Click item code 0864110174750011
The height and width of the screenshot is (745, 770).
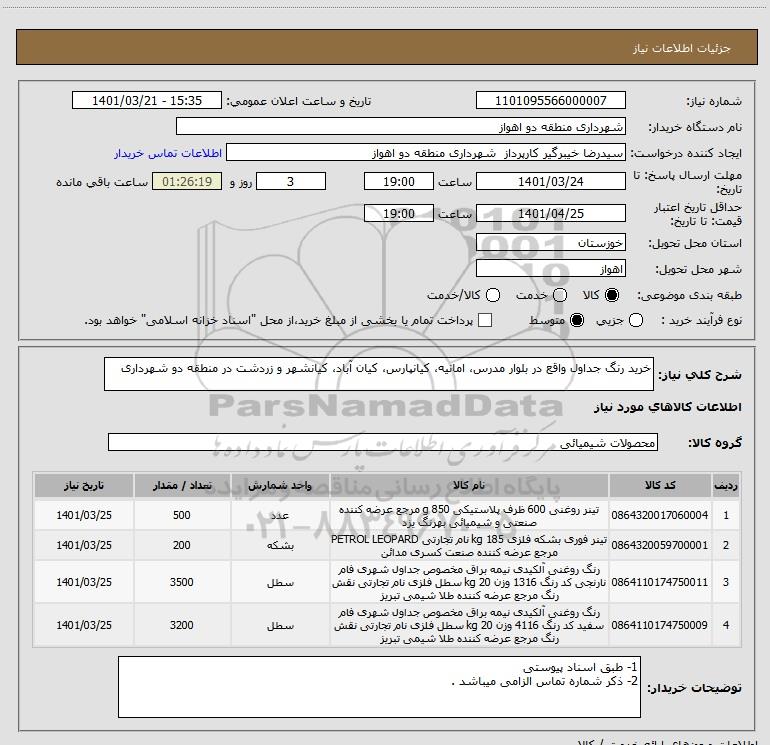(660, 582)
